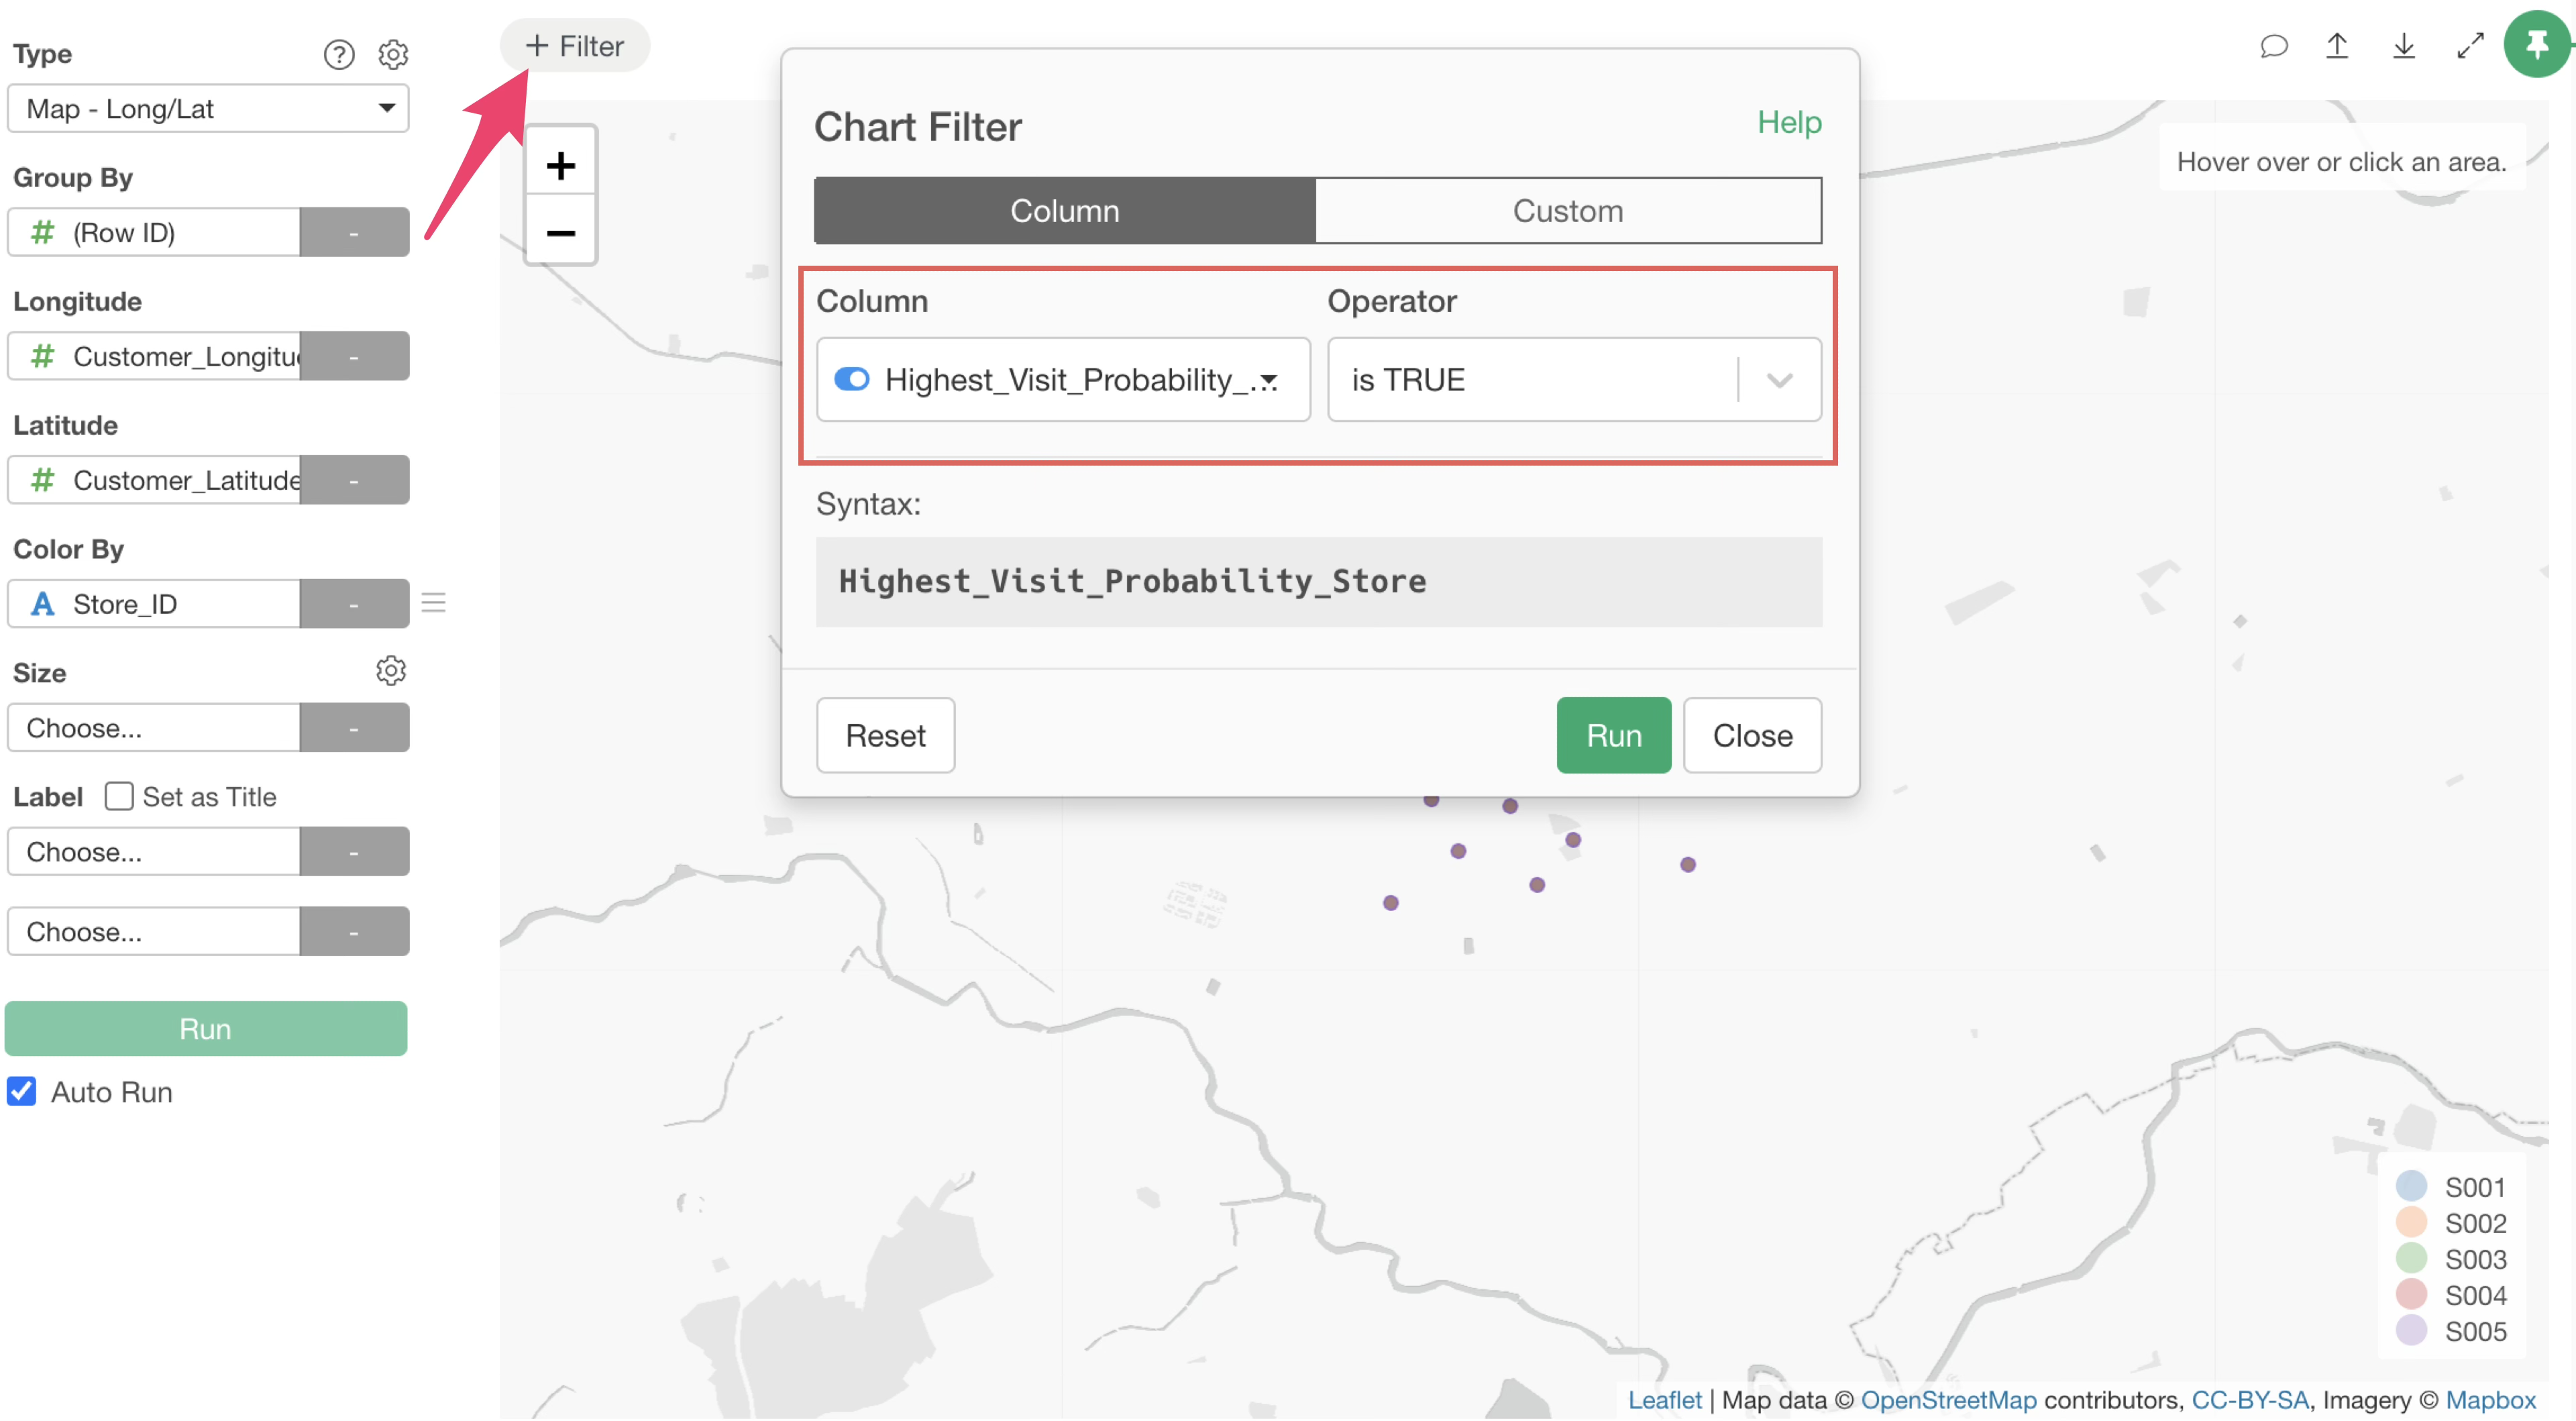Image resolution: width=2576 pixels, height=1421 pixels.
Task: Click the S003 legend color swatch
Action: pyautogui.click(x=2411, y=1258)
